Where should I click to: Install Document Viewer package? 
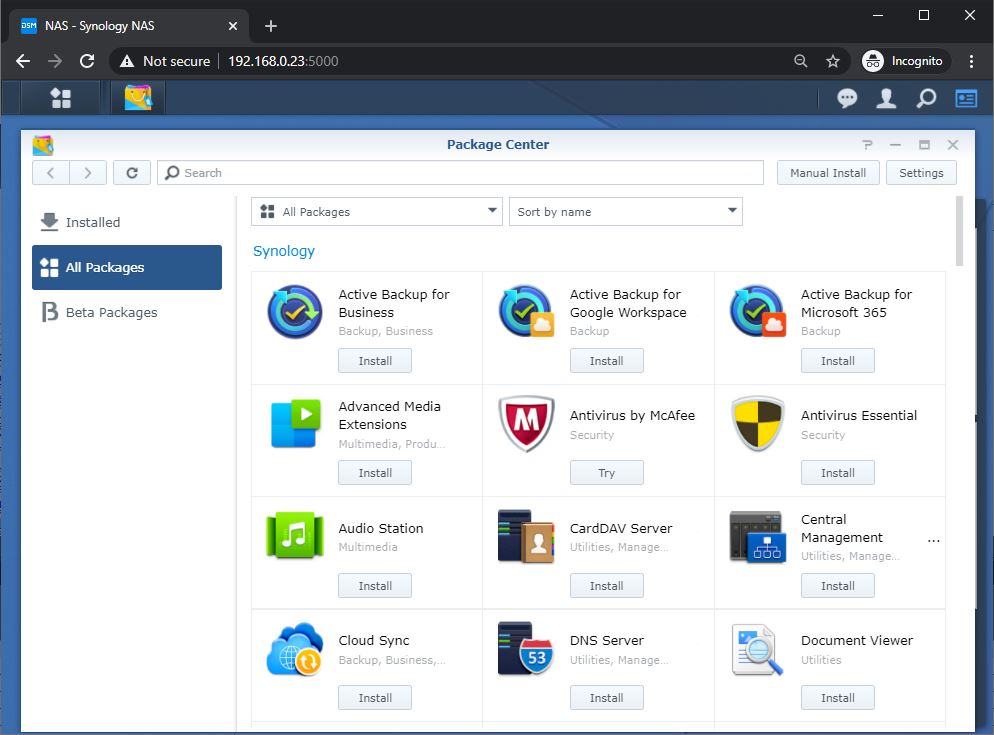(837, 698)
